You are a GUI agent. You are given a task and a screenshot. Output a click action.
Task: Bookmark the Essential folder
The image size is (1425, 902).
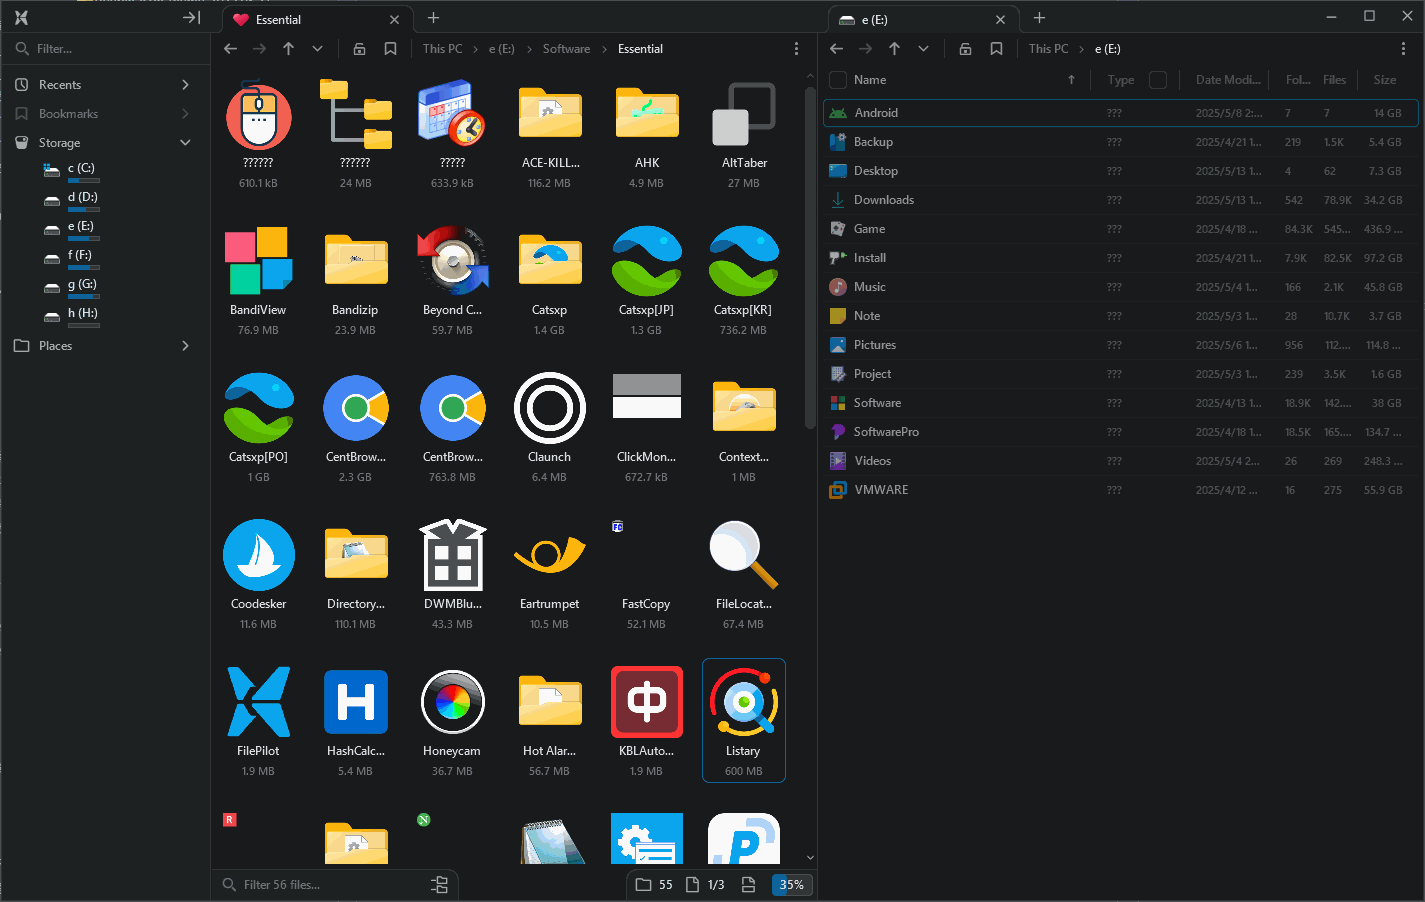(390, 49)
